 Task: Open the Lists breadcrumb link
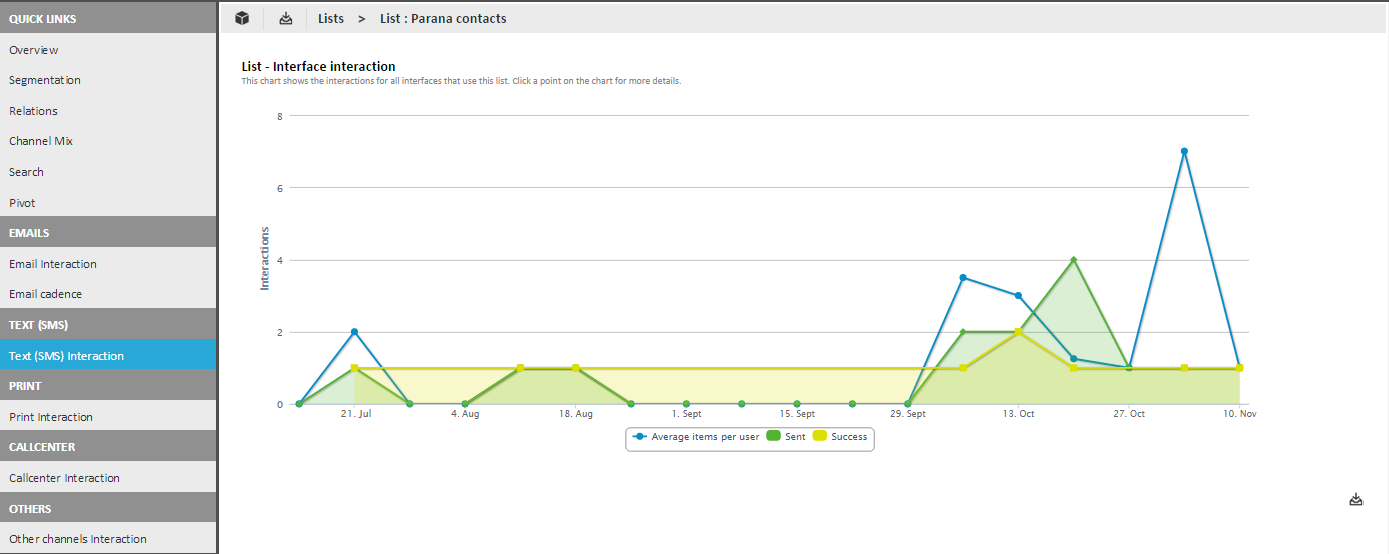330,18
